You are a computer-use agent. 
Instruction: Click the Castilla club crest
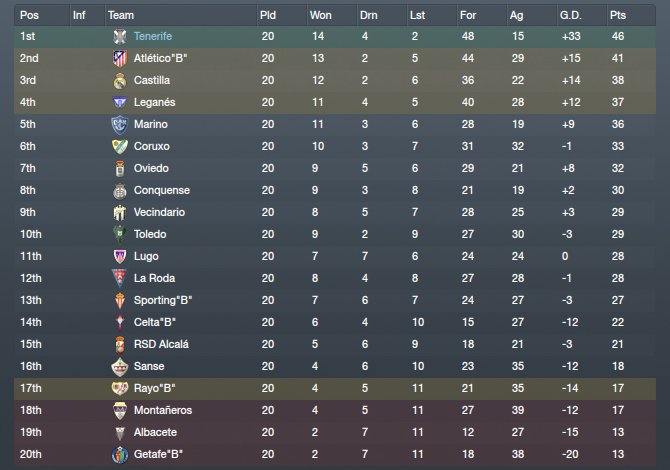120,81
